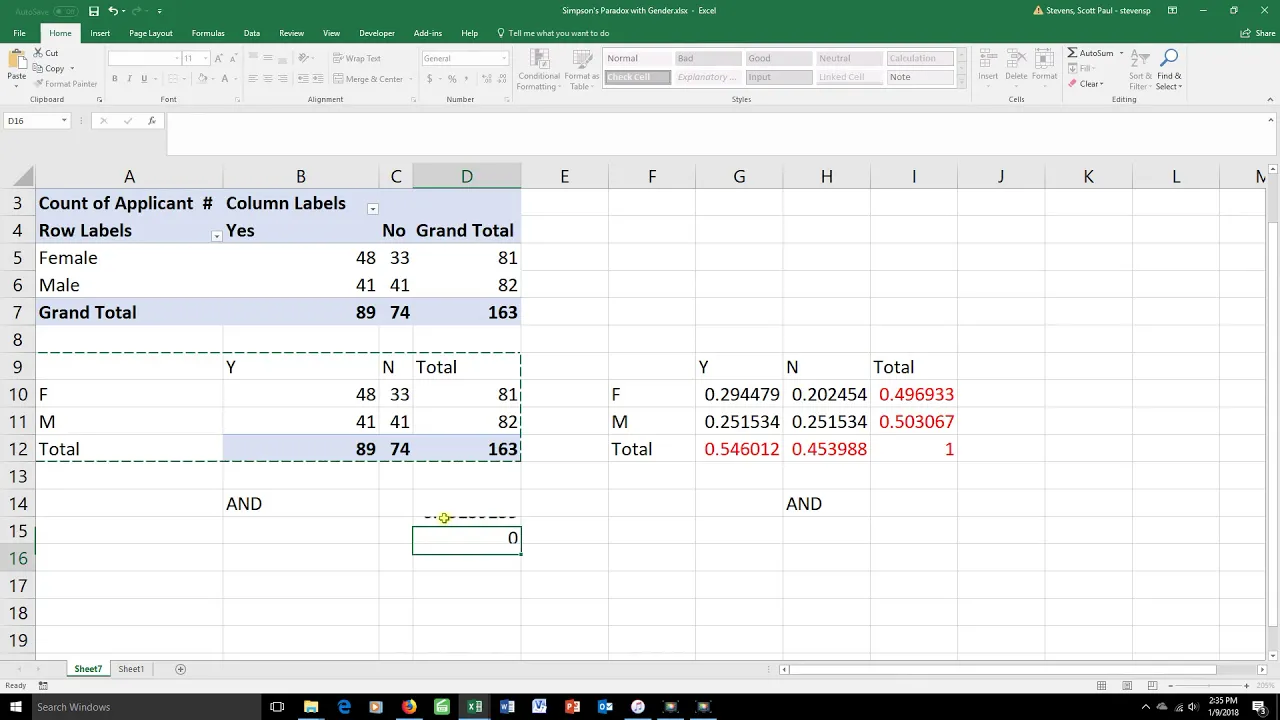
Task: Select the Sheet1 tab
Action: pos(131,669)
